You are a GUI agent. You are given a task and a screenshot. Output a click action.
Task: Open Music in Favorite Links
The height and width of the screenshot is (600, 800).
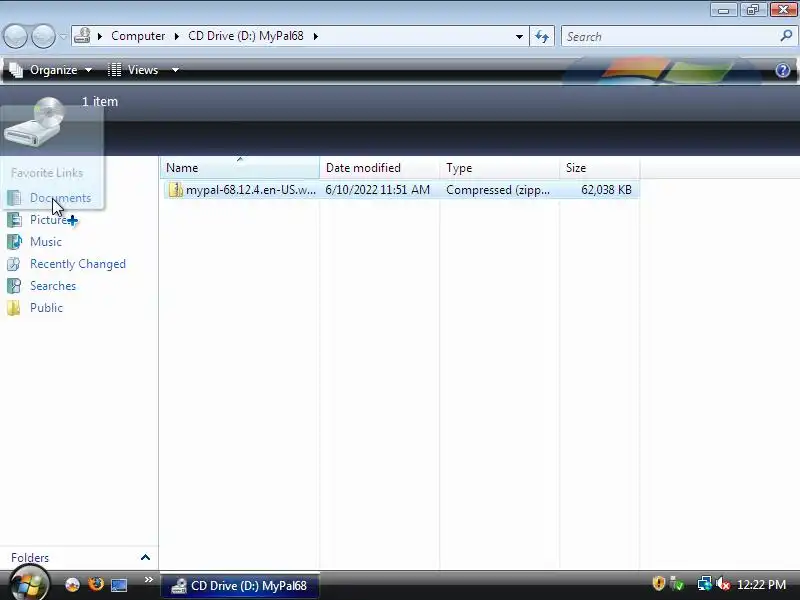[x=46, y=242]
